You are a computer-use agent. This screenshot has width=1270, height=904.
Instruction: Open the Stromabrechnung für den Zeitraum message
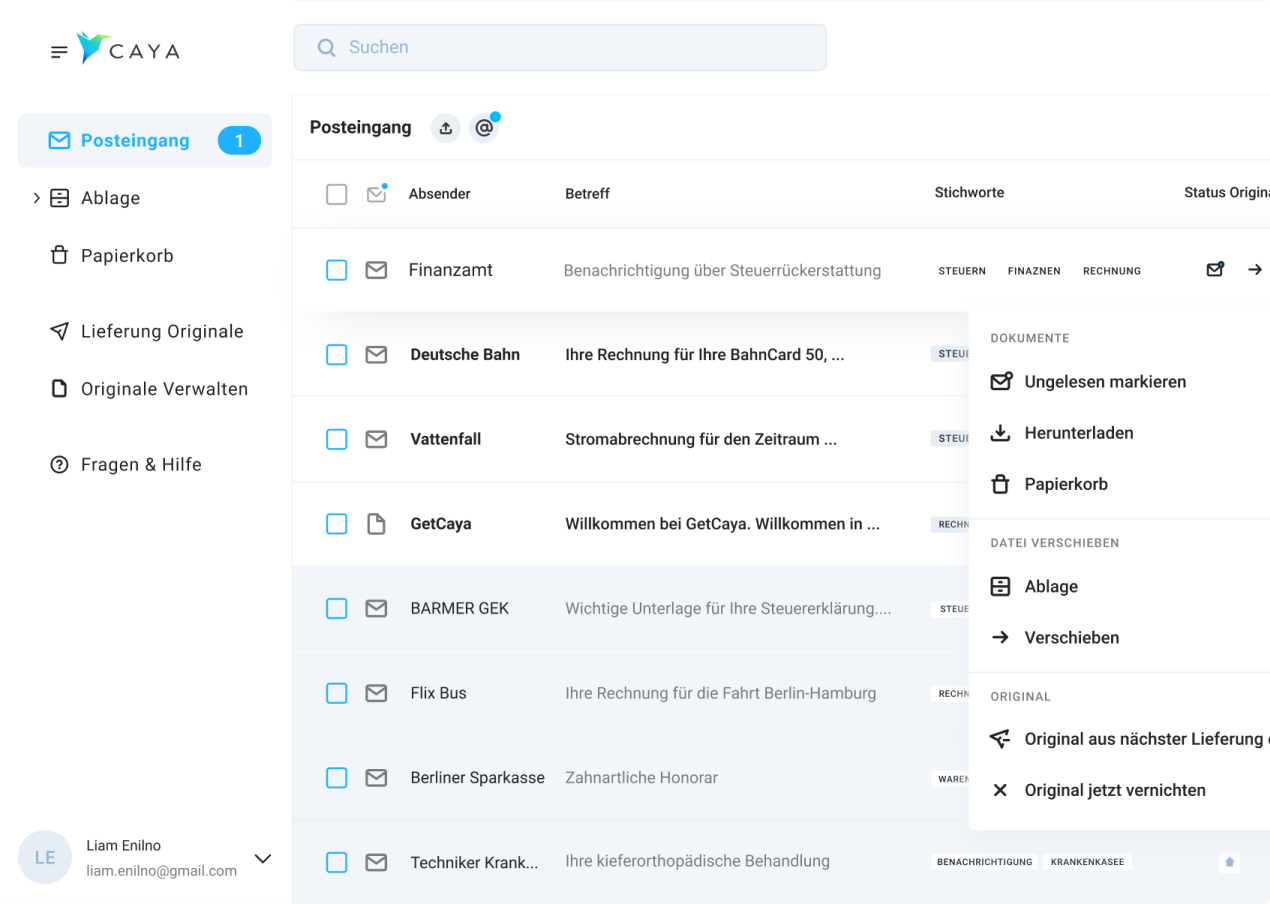[x=701, y=439]
